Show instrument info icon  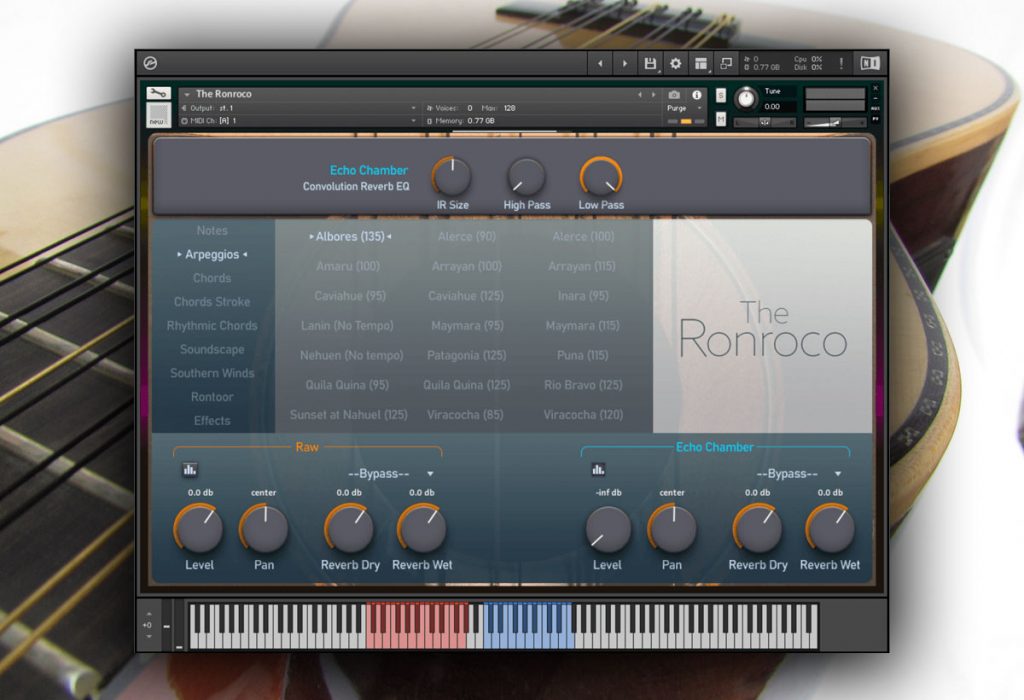point(697,95)
